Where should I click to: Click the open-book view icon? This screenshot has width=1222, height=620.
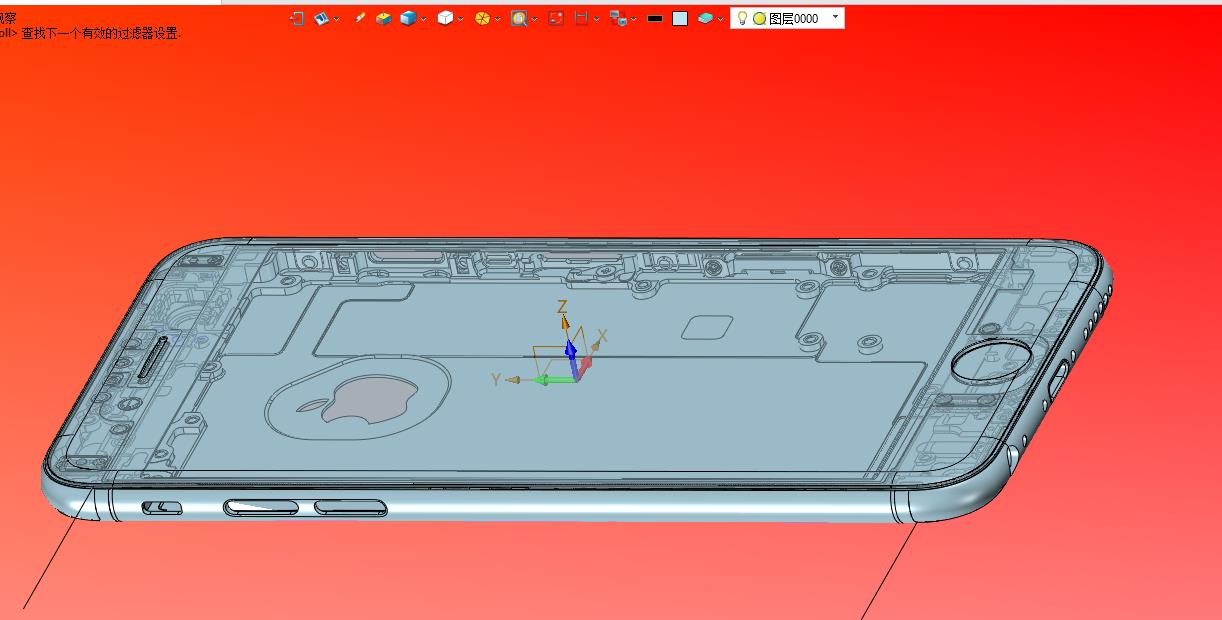(322, 18)
